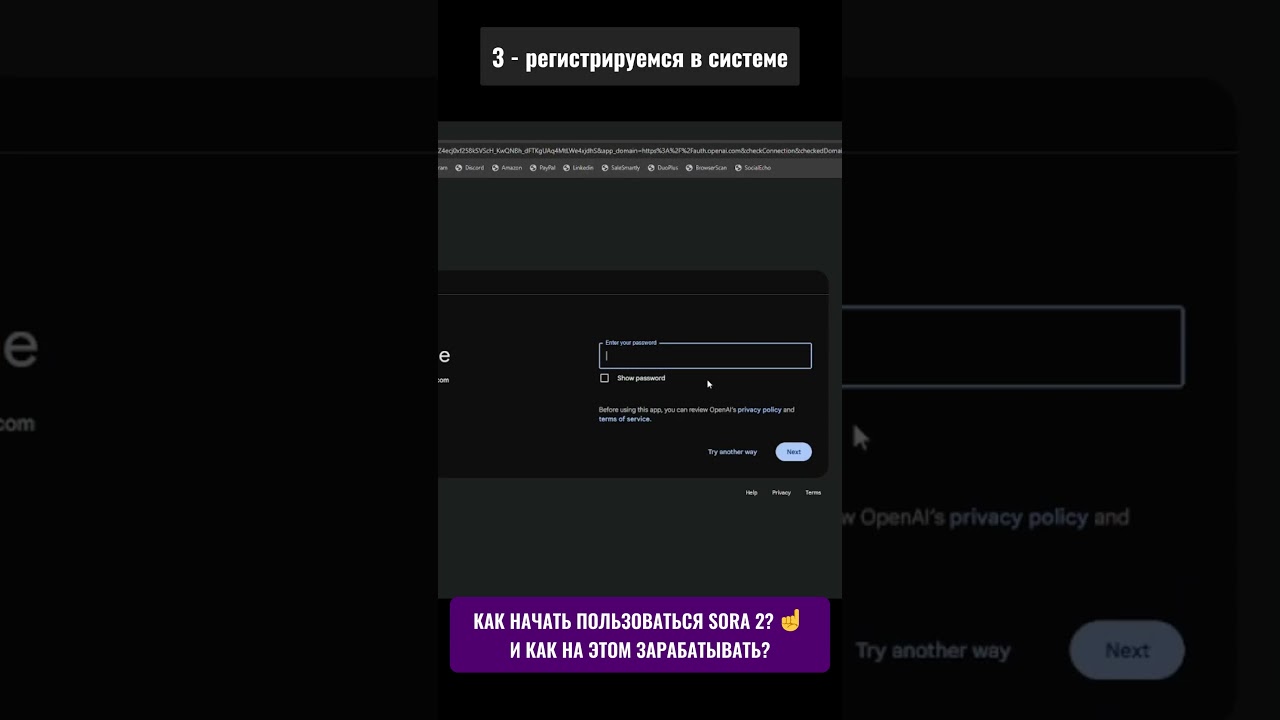Click the Next button
This screenshot has width=1280, height=720.
click(x=794, y=452)
